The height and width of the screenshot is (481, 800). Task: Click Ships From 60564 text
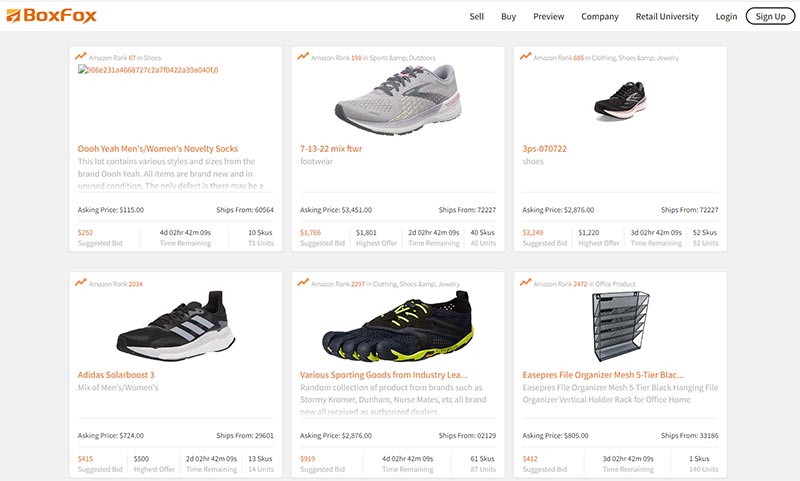(x=245, y=210)
